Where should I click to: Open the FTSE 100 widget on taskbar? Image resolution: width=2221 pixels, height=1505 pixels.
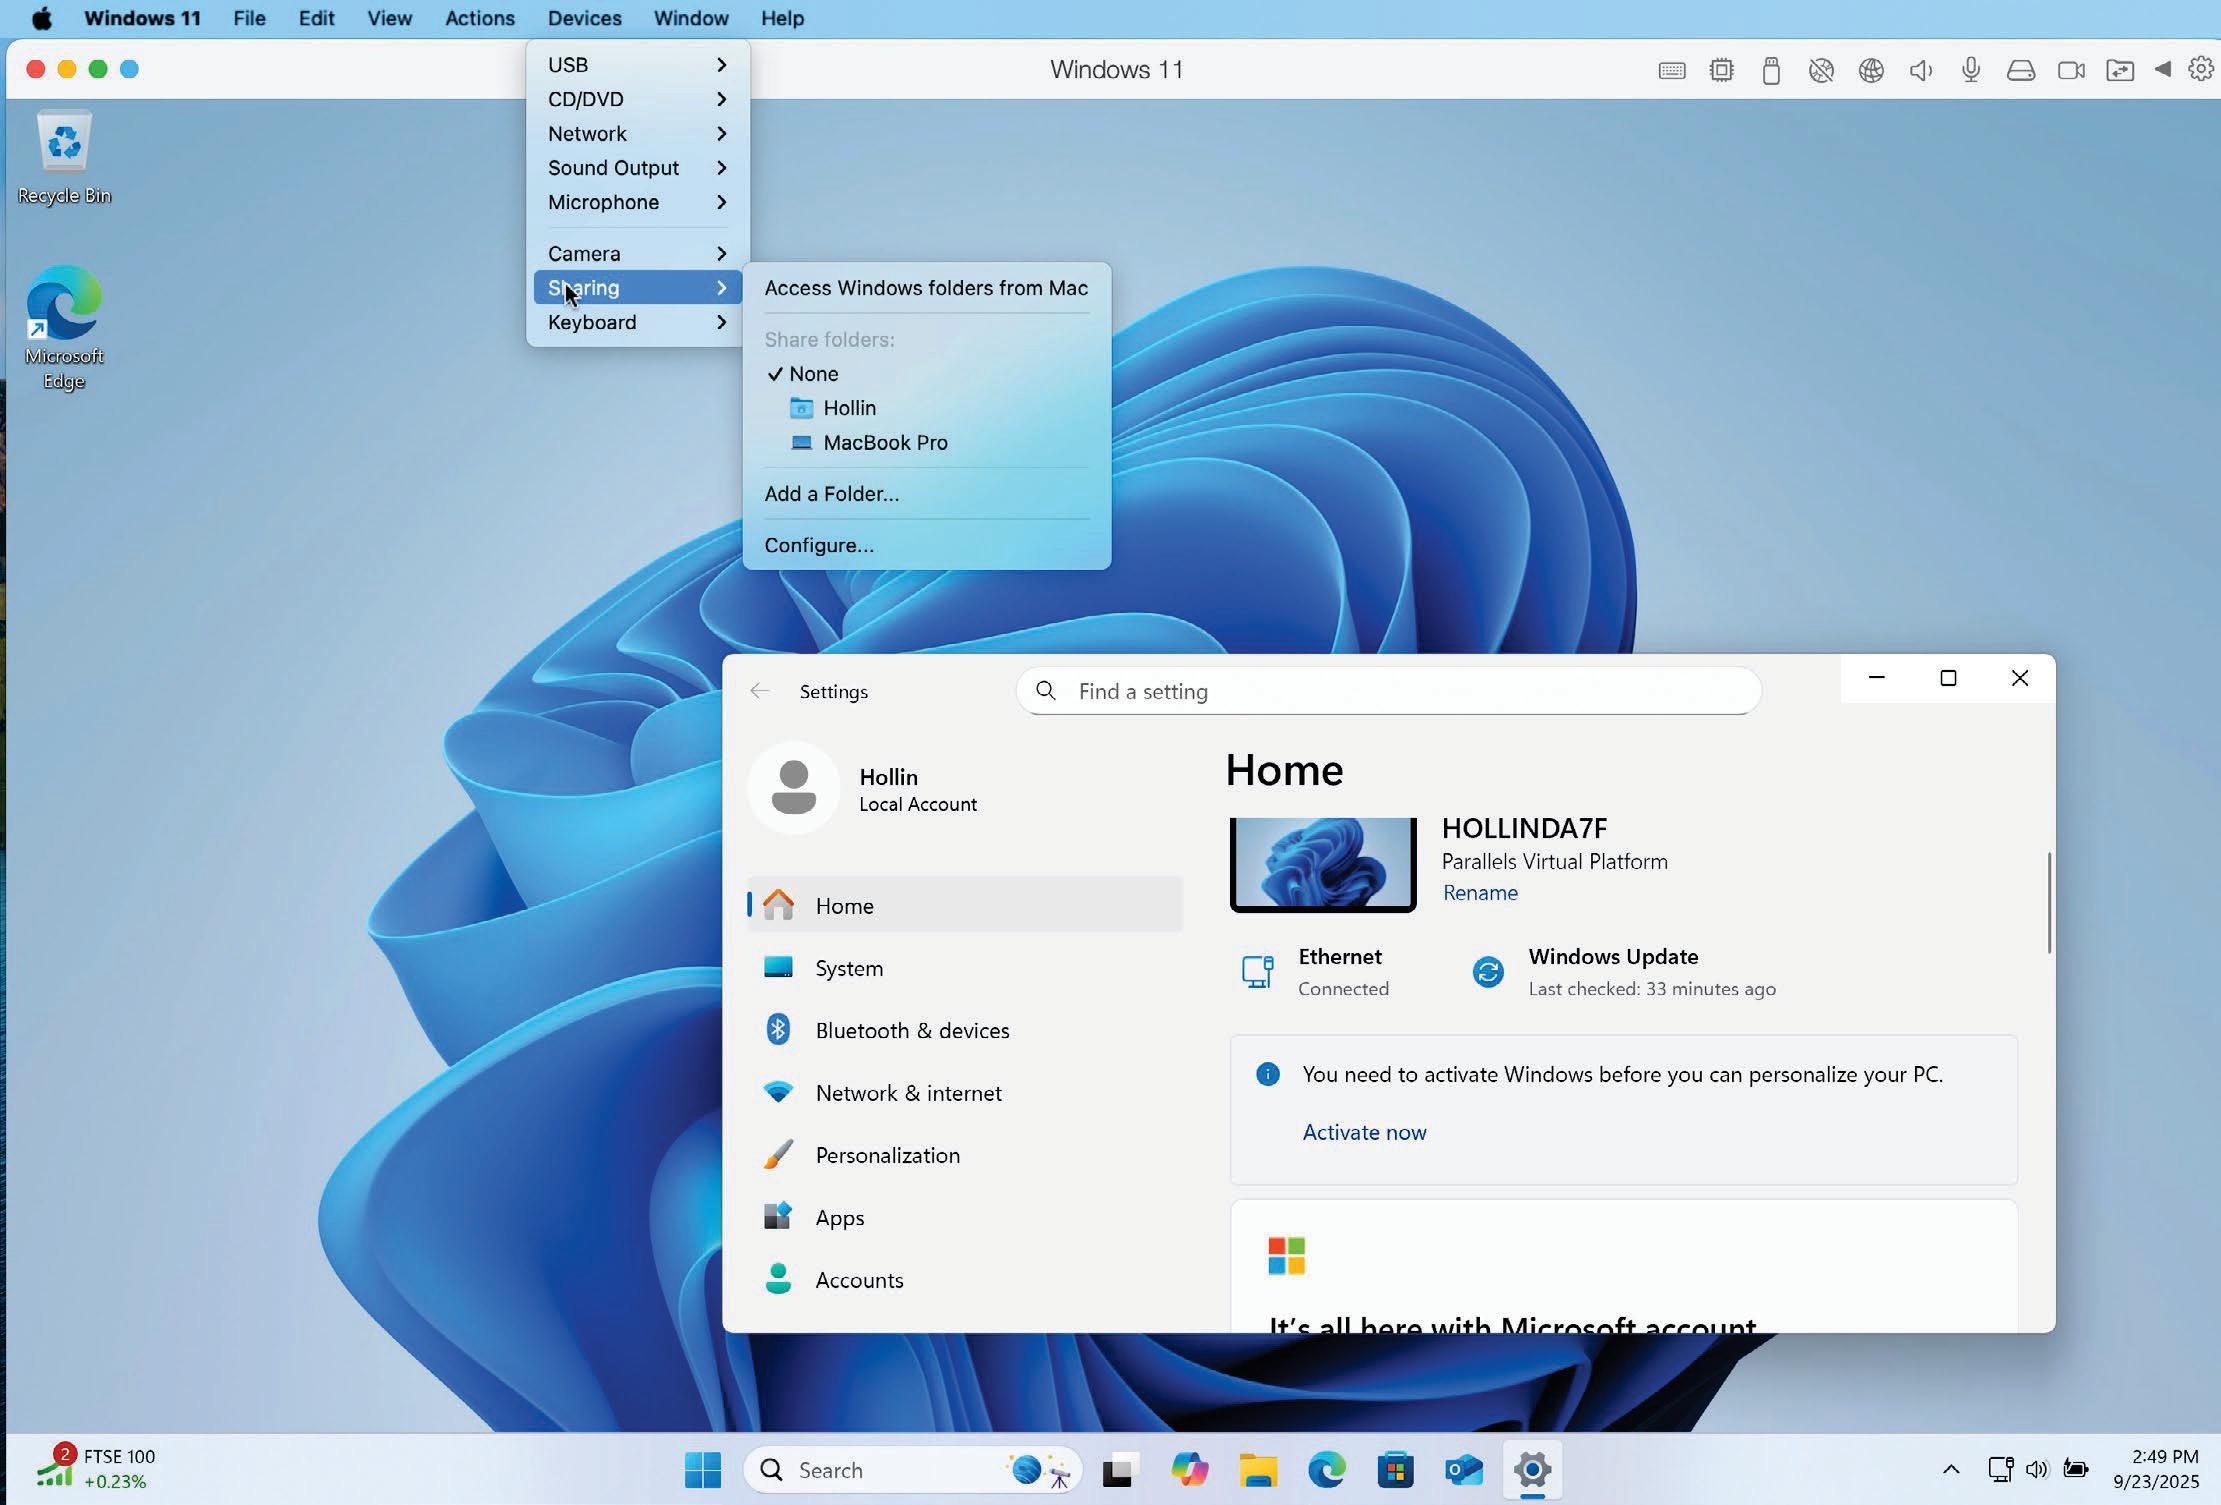[x=96, y=1468]
